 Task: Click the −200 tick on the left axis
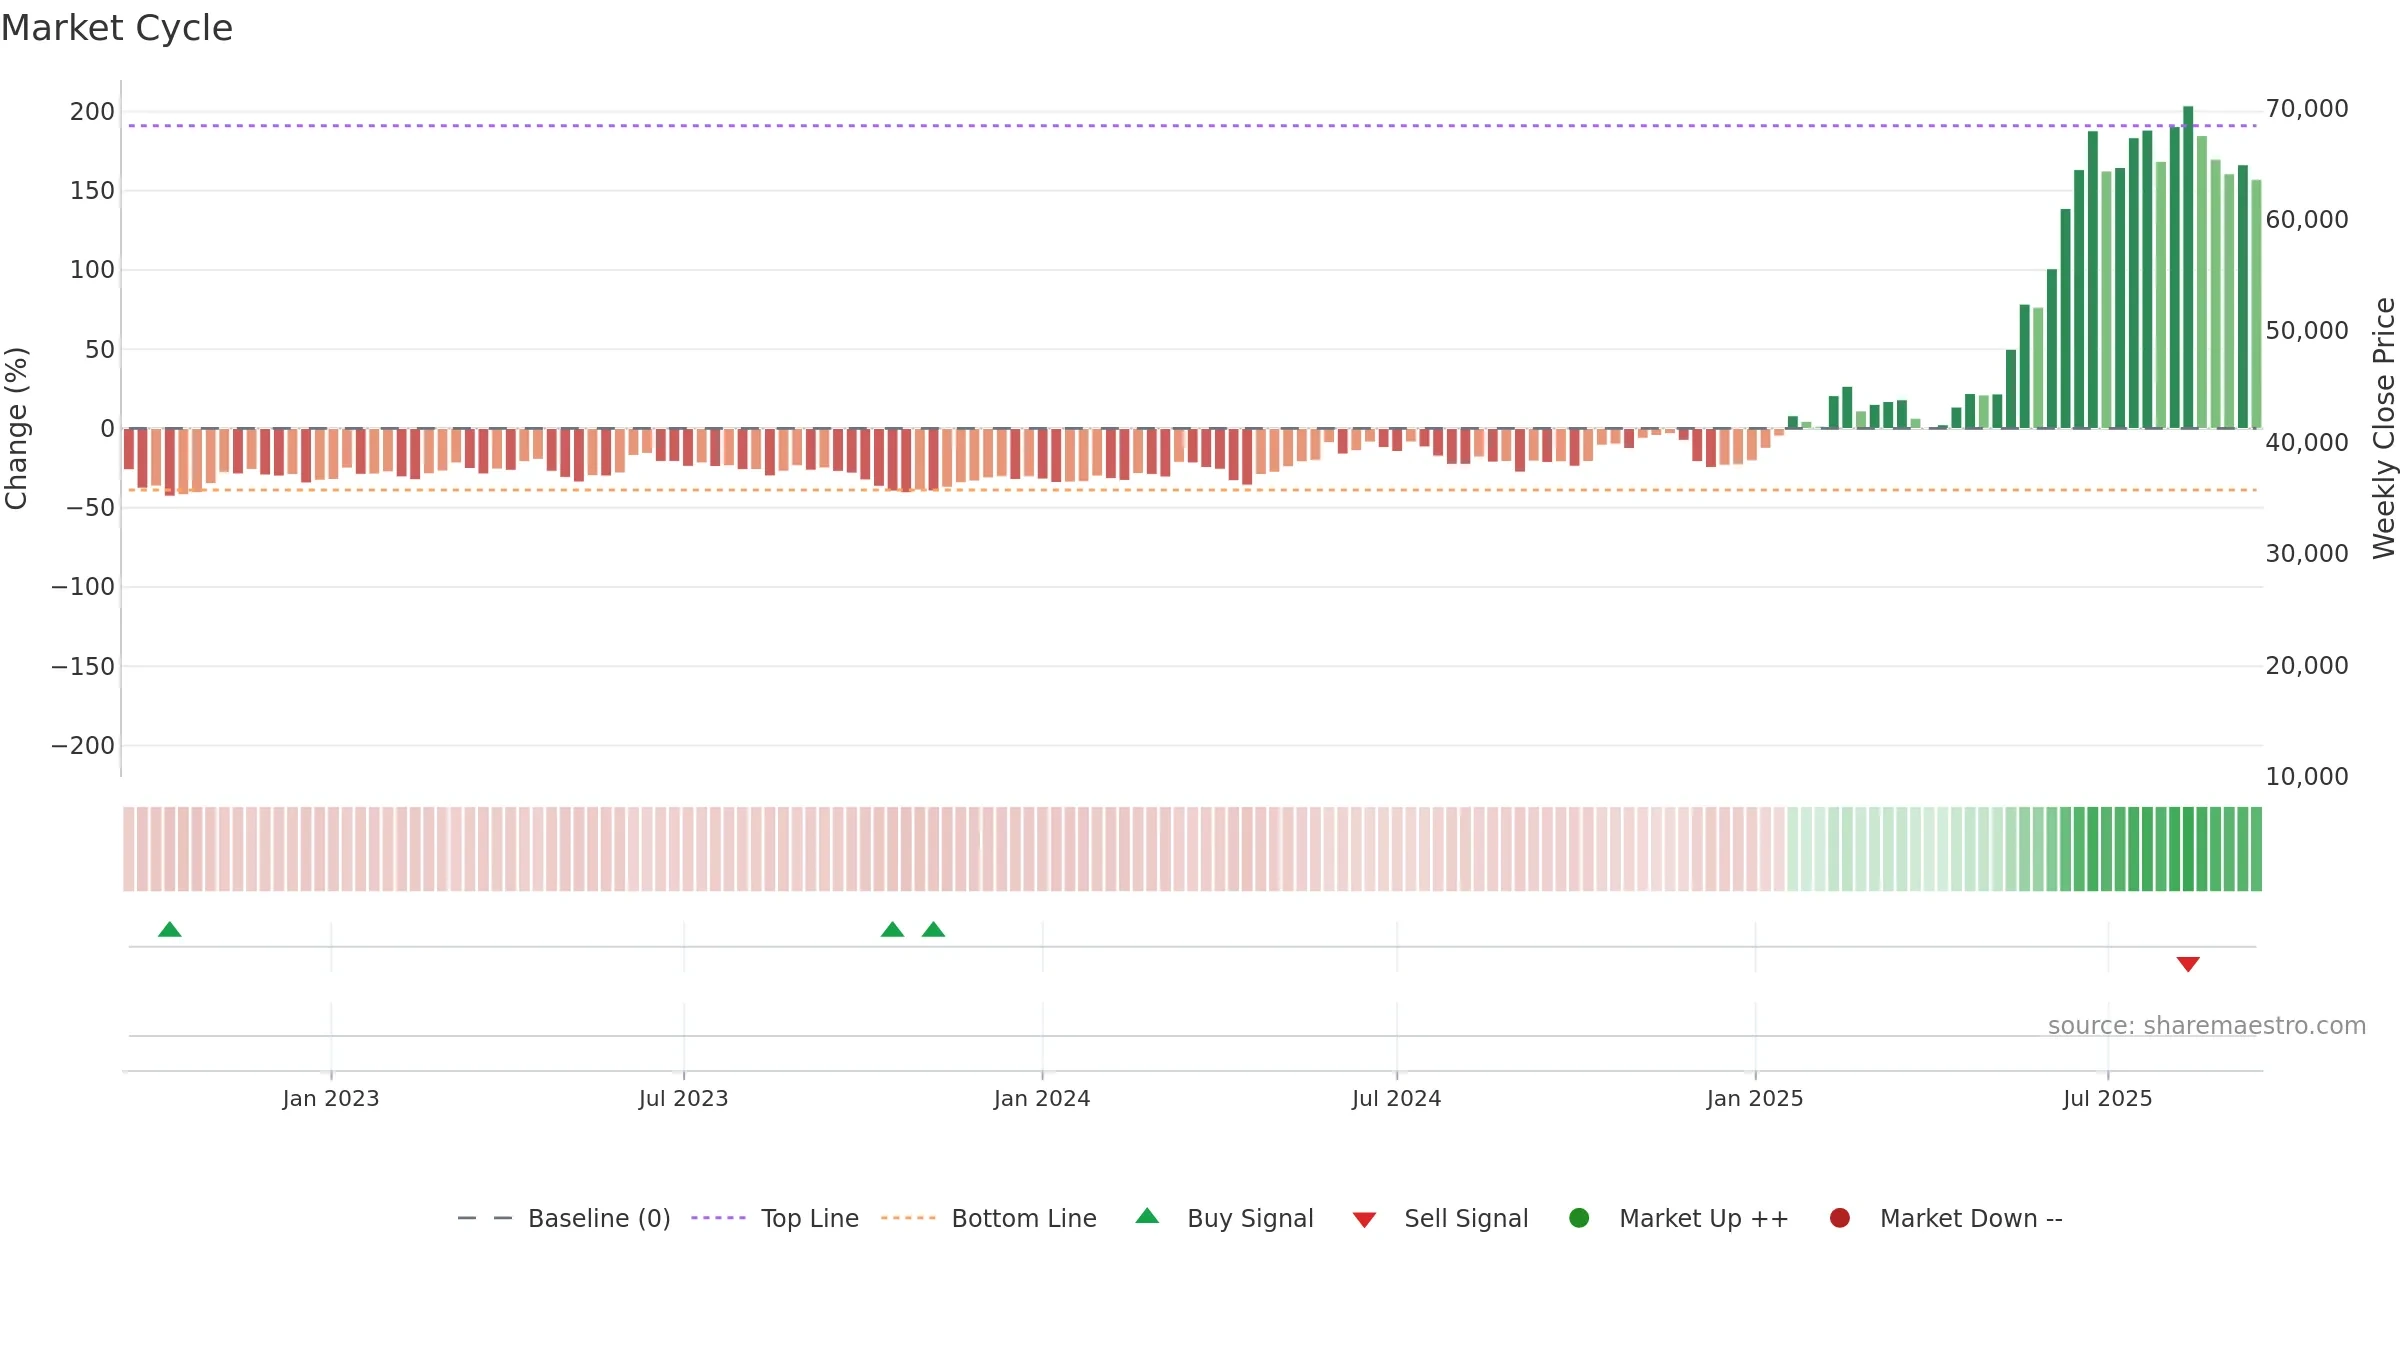click(x=83, y=746)
